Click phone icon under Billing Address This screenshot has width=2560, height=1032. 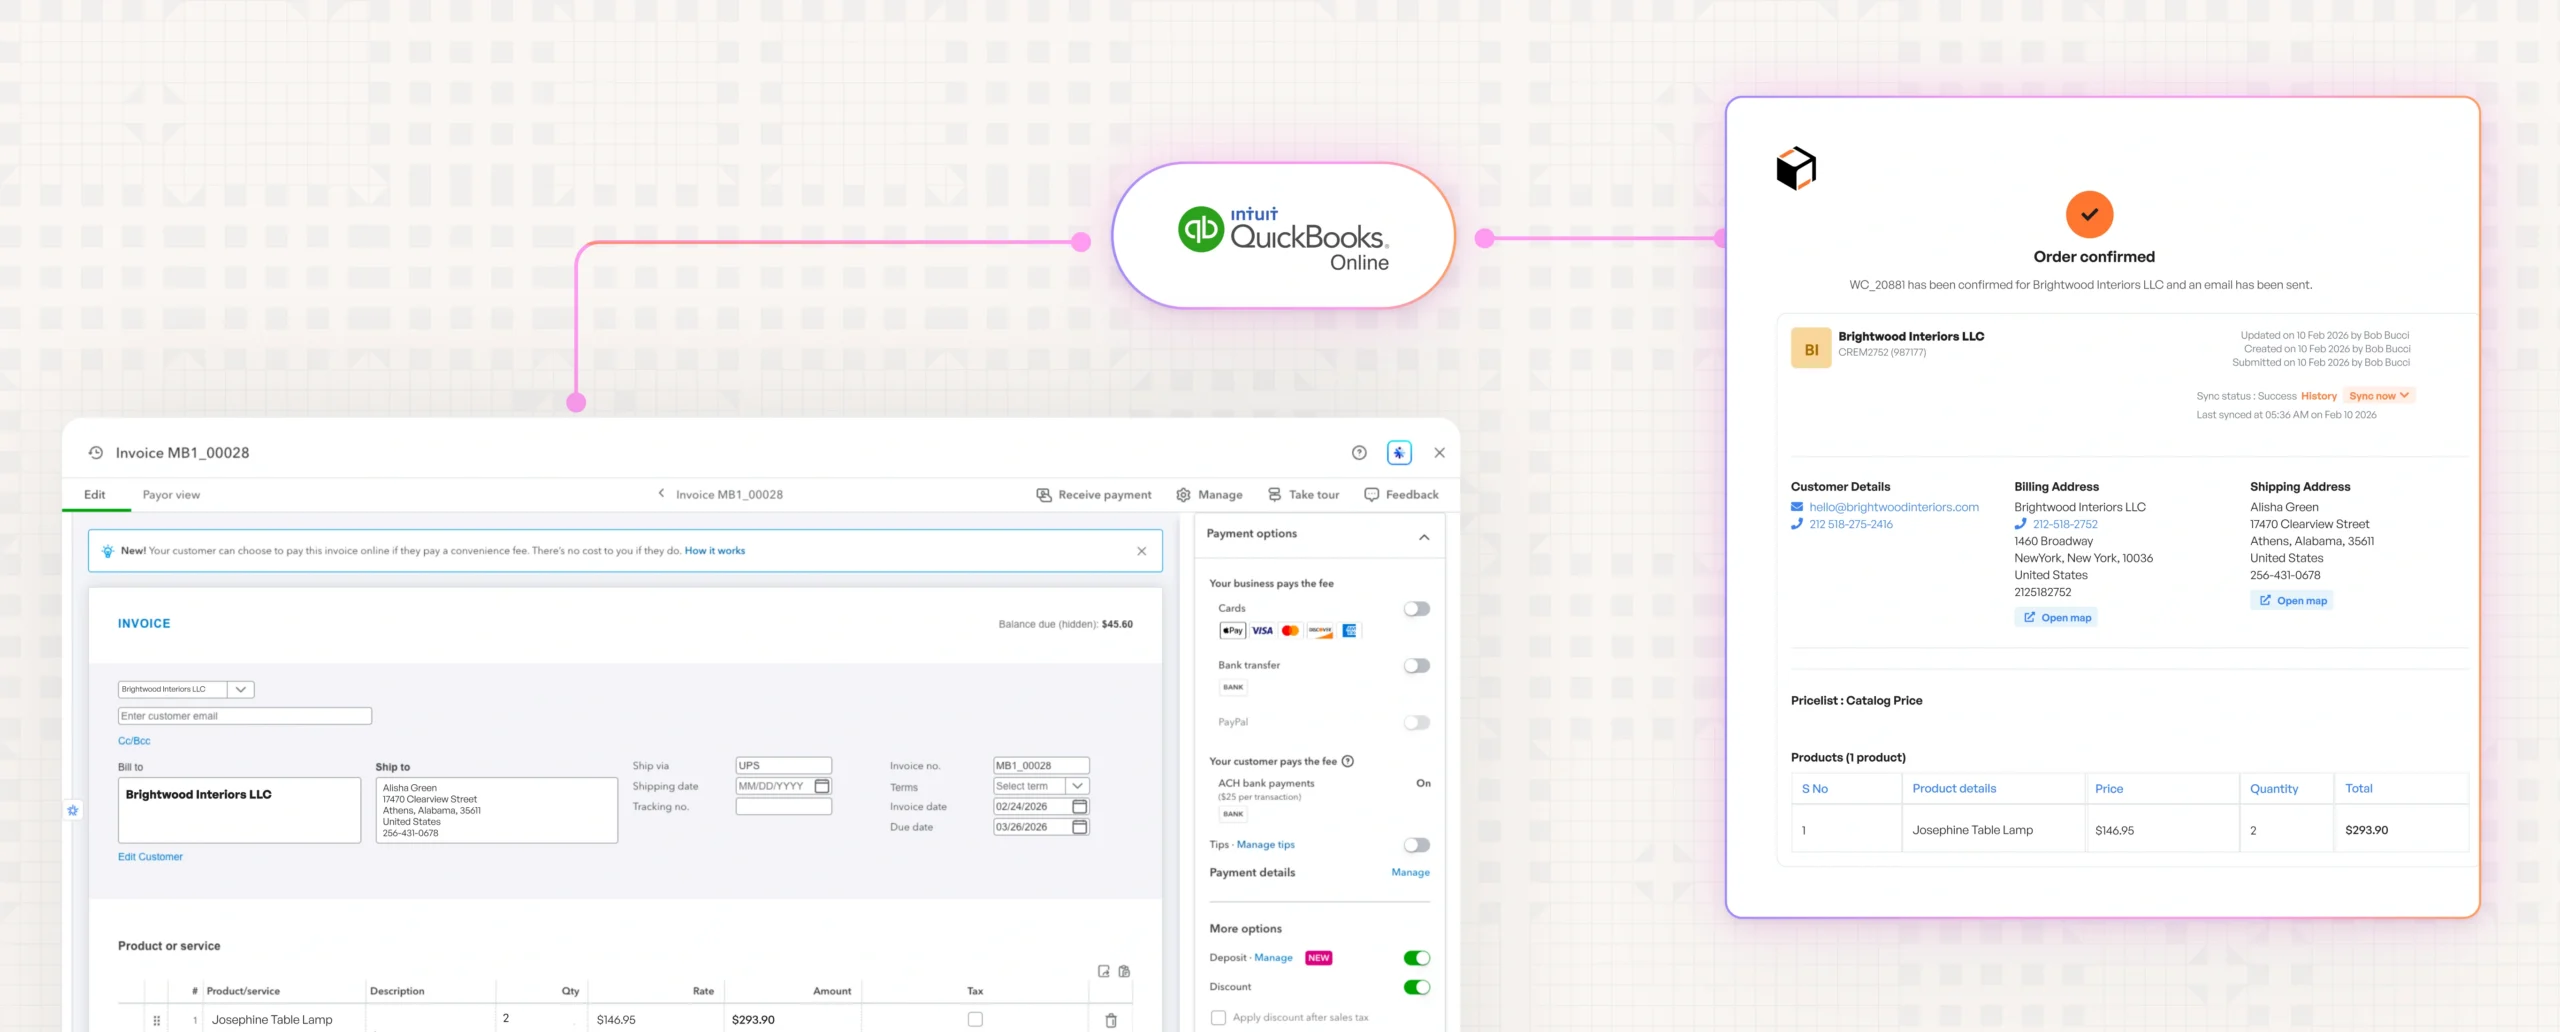(2020, 524)
